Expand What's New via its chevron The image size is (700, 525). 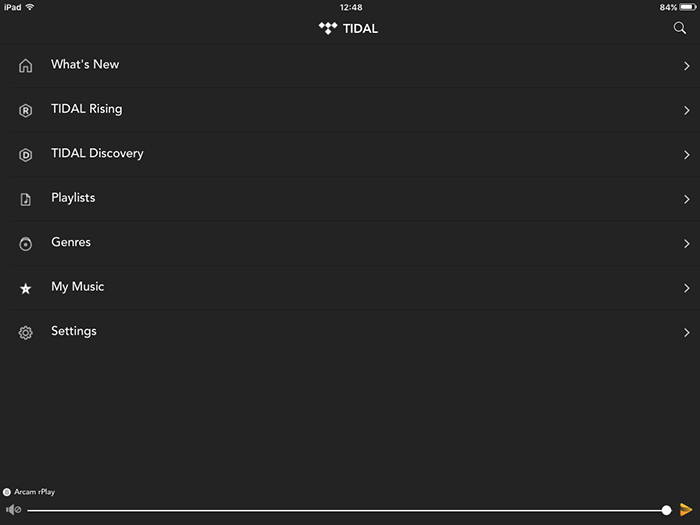click(x=687, y=66)
